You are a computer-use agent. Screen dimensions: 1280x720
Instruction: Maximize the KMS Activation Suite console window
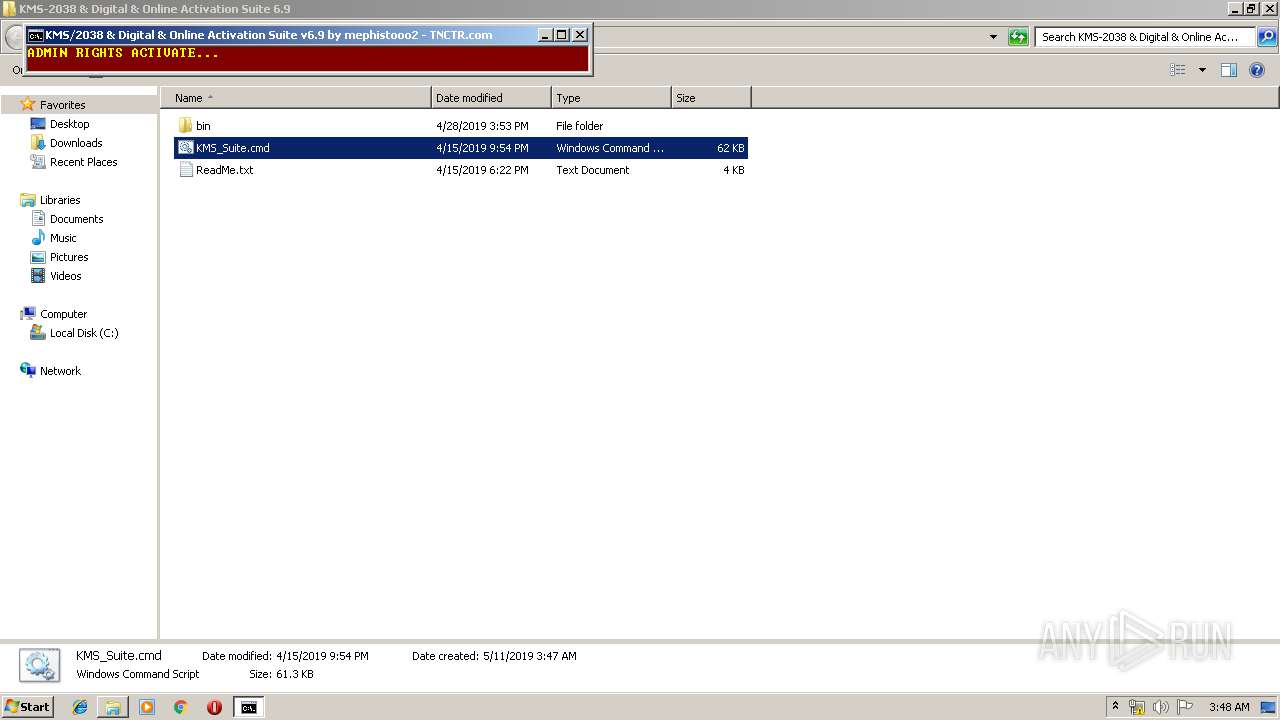pyautogui.click(x=562, y=35)
